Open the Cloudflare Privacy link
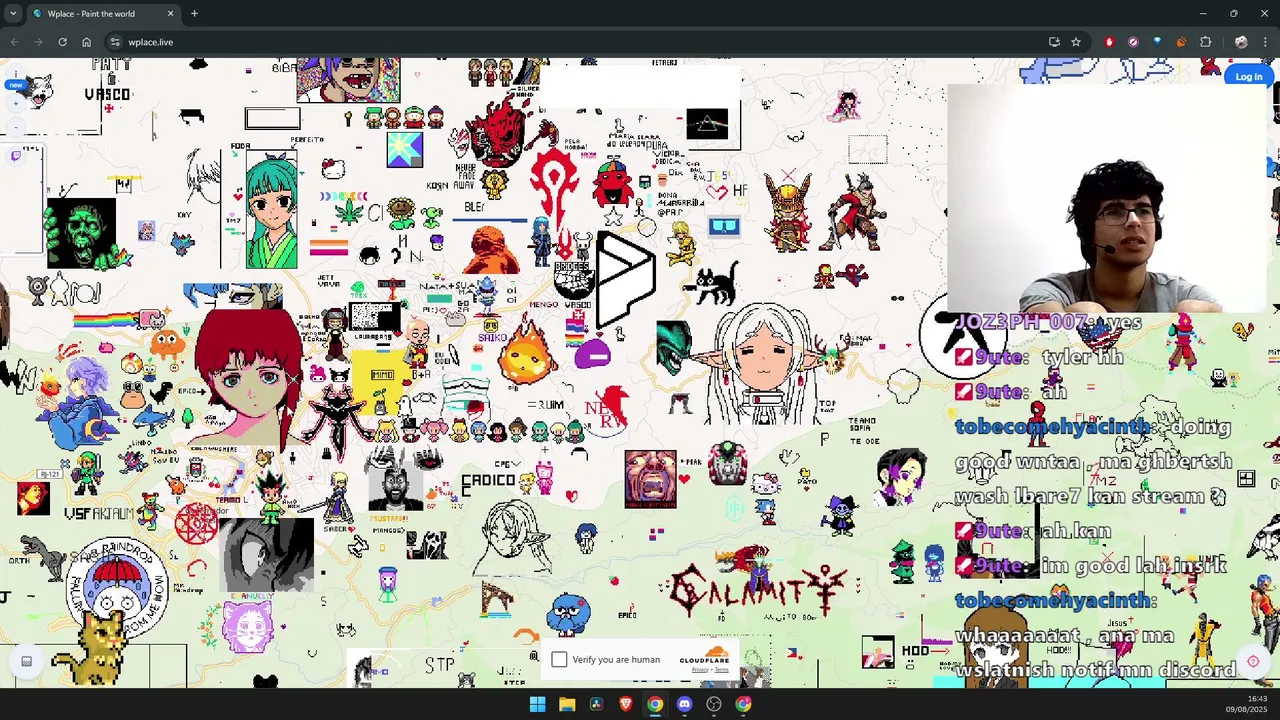The image size is (1280, 720). click(699, 669)
